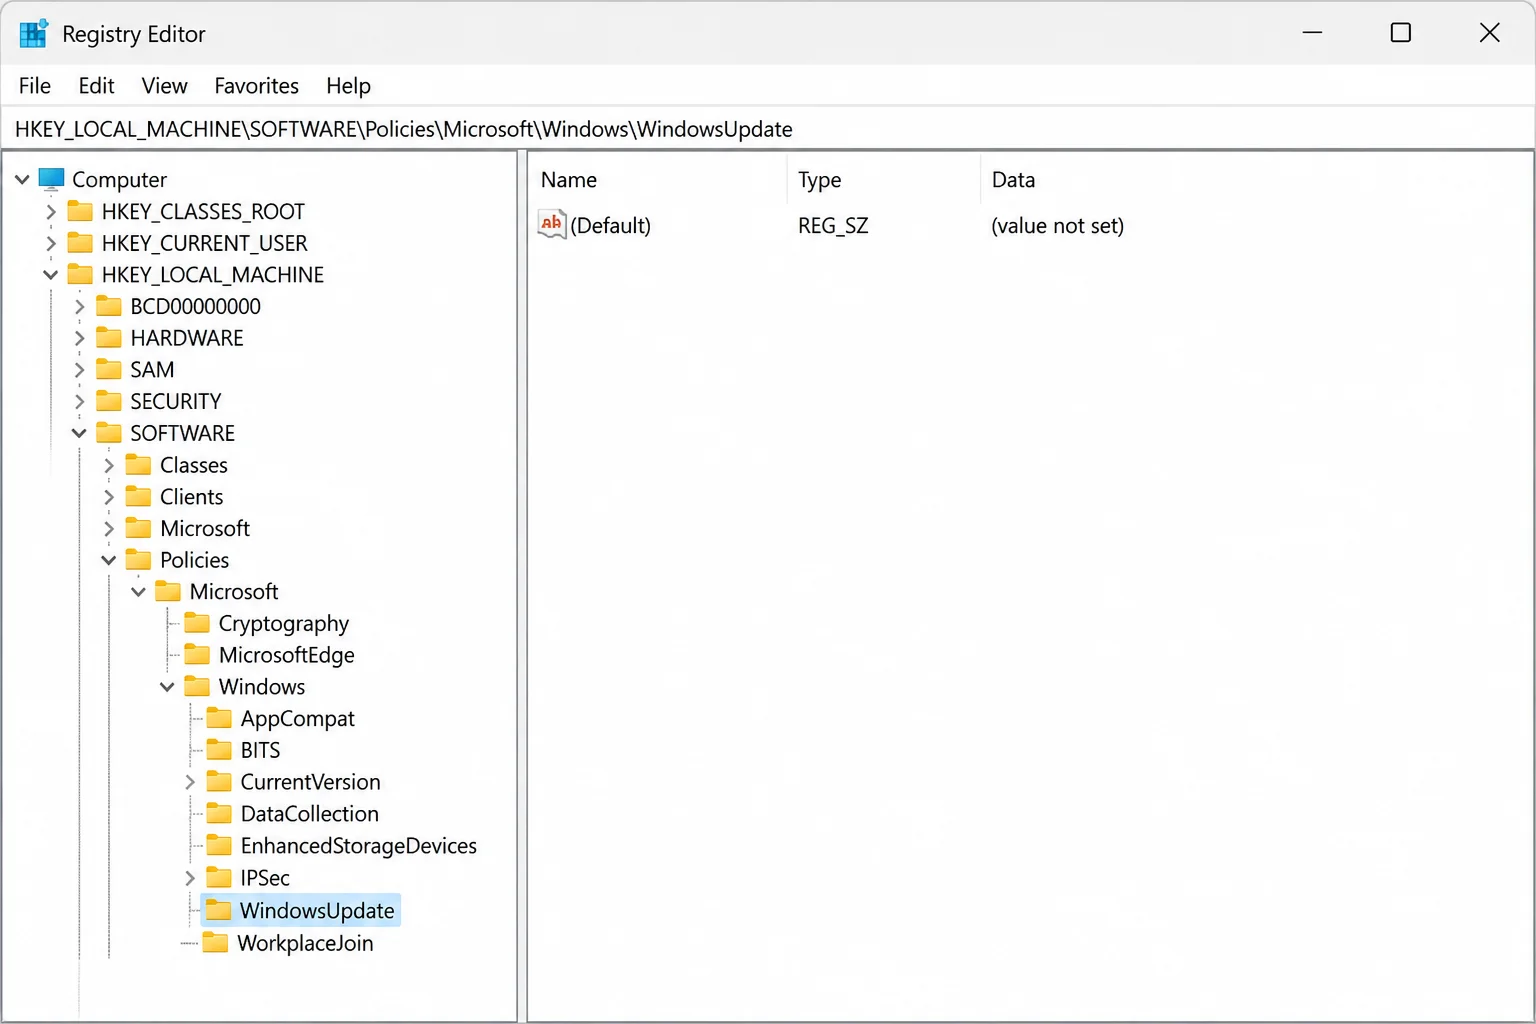The height and width of the screenshot is (1024, 1536).
Task: Expand the HARDWARE key chevron
Action: [80, 338]
